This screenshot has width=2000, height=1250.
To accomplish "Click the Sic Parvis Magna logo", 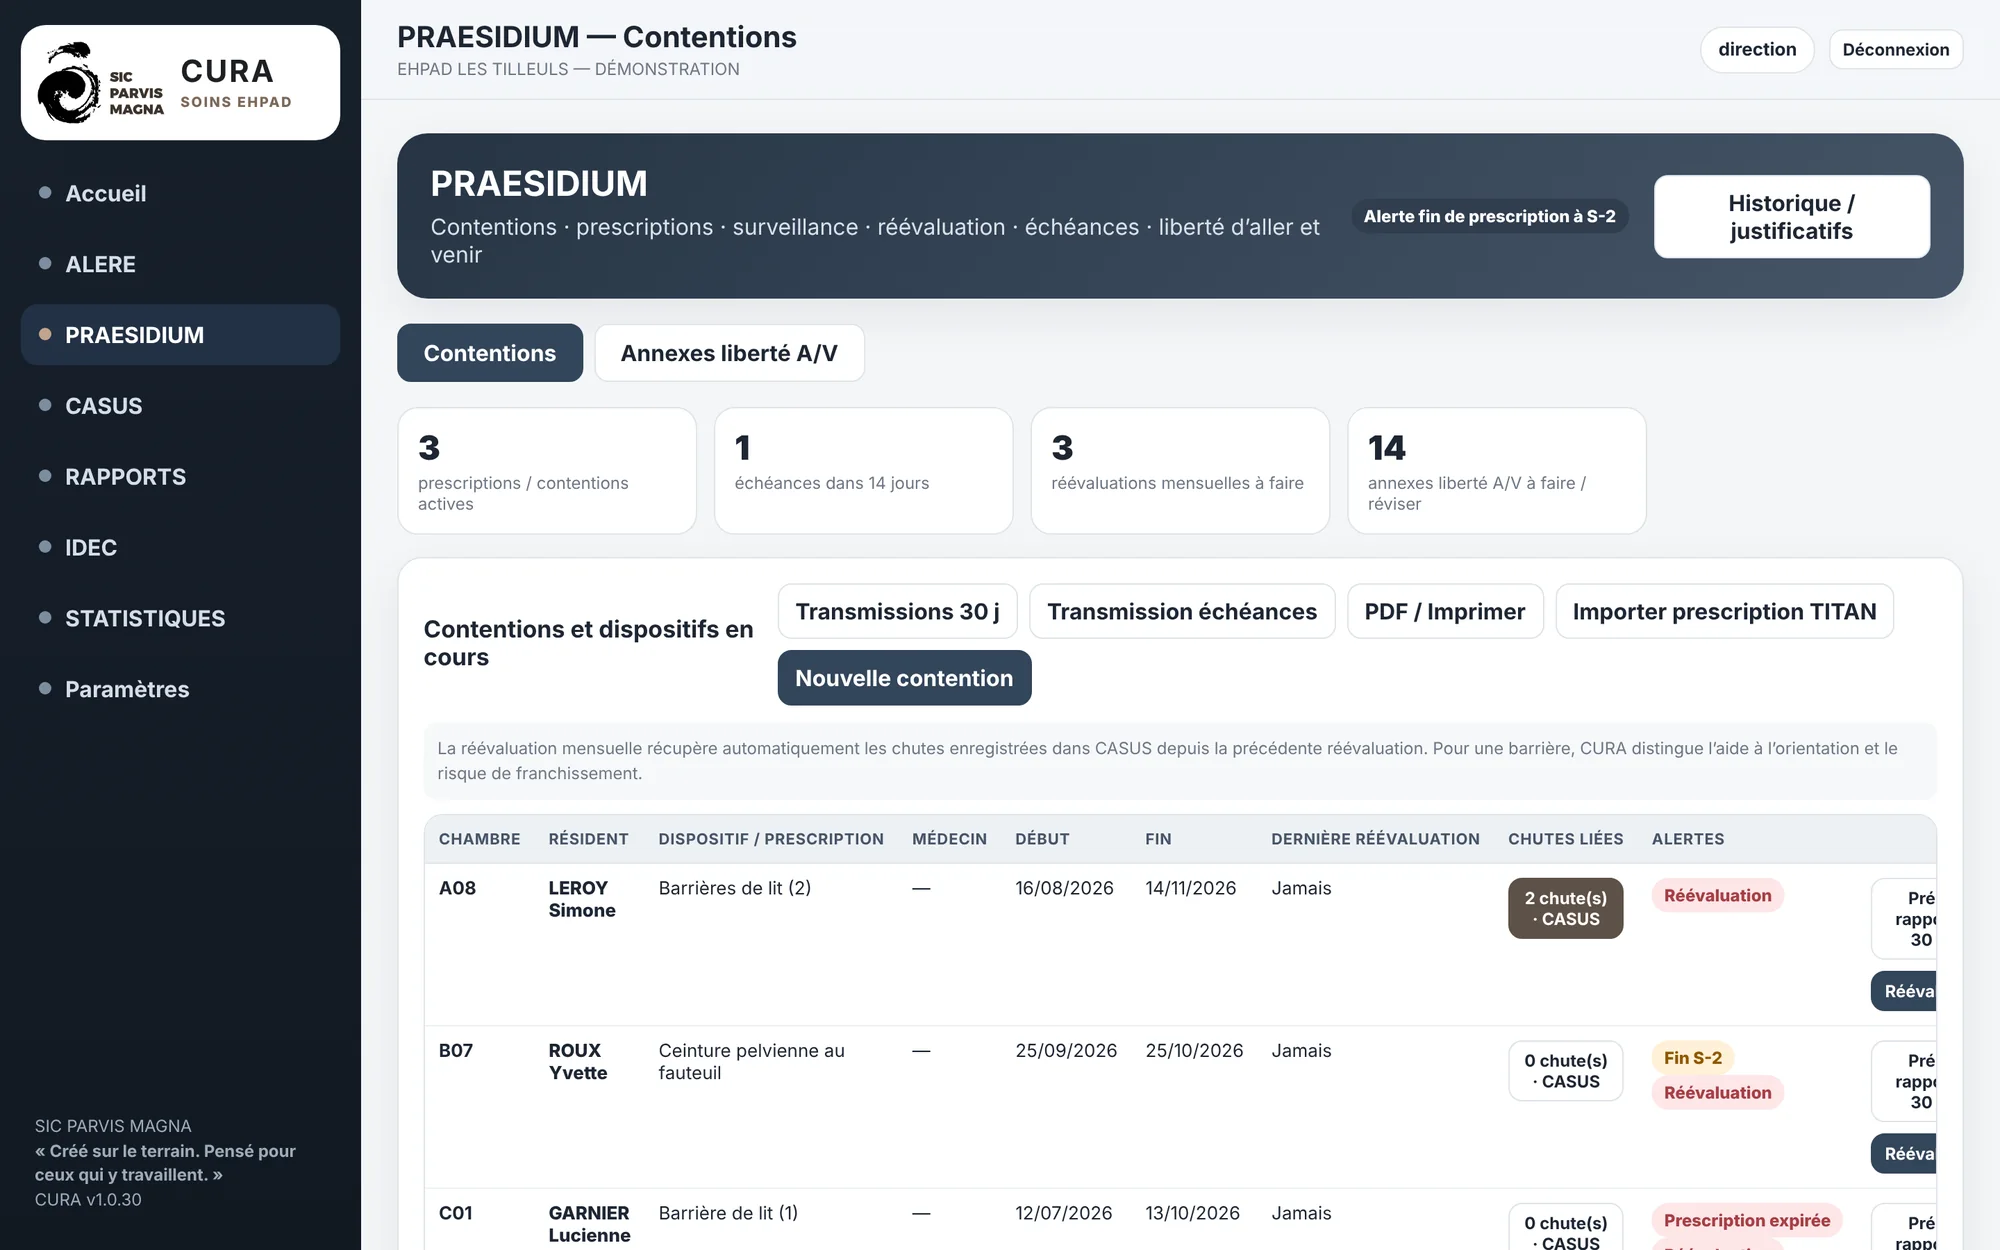I will [x=100, y=82].
